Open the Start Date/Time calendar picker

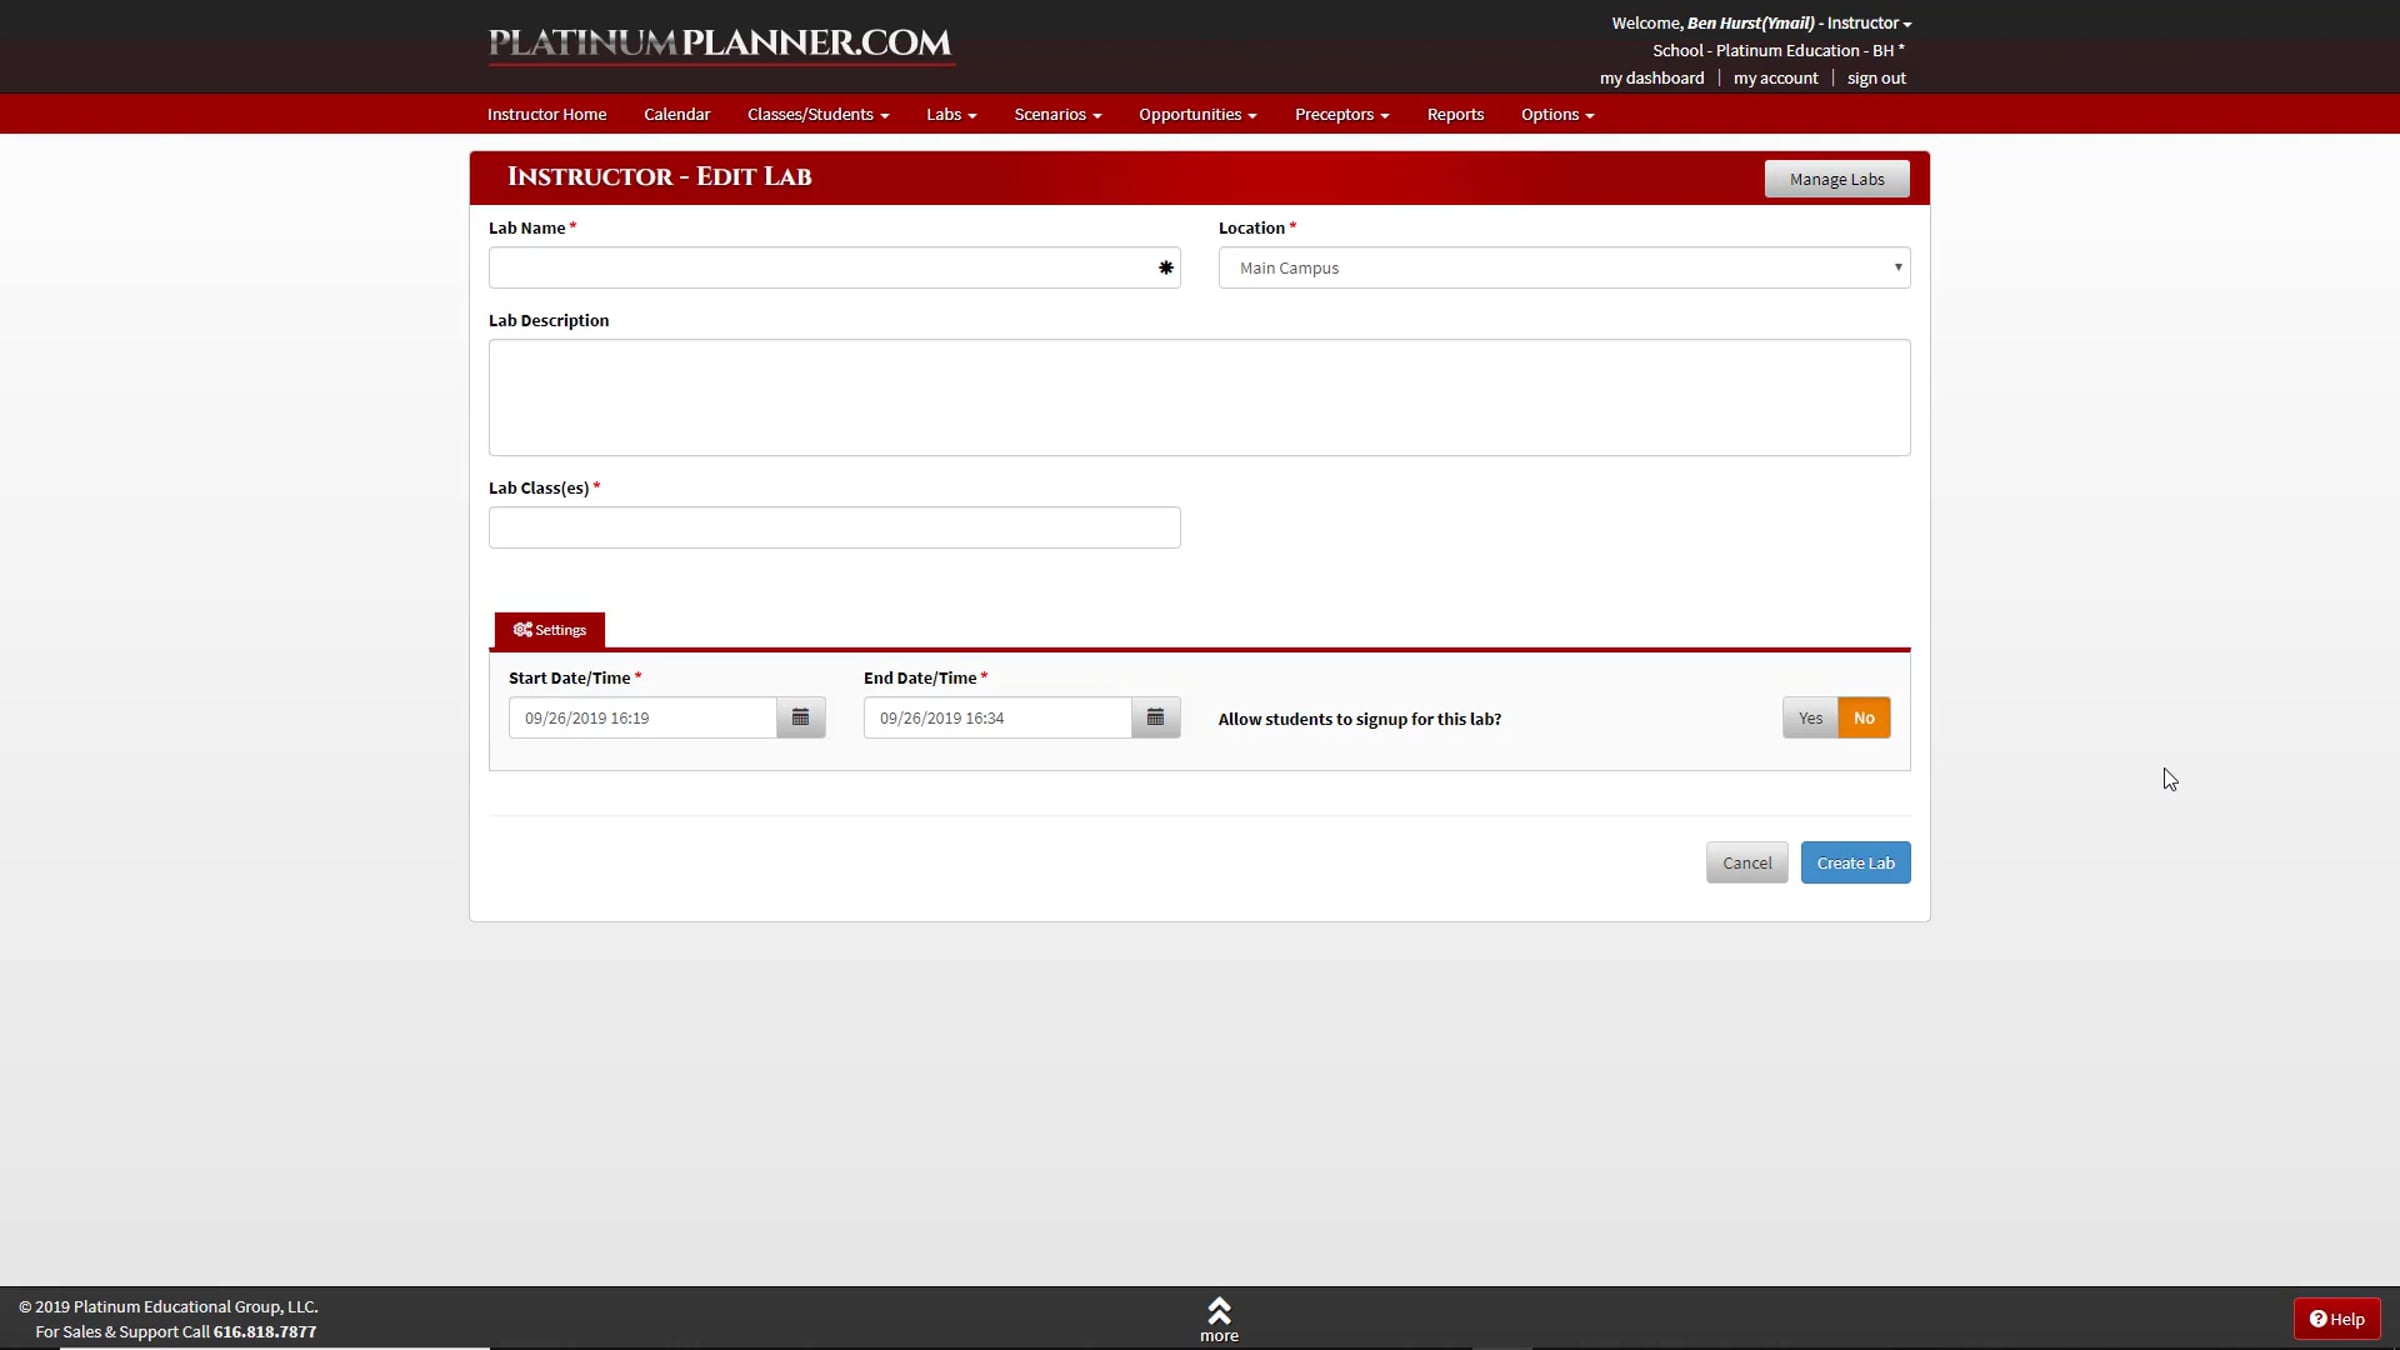[x=800, y=717]
